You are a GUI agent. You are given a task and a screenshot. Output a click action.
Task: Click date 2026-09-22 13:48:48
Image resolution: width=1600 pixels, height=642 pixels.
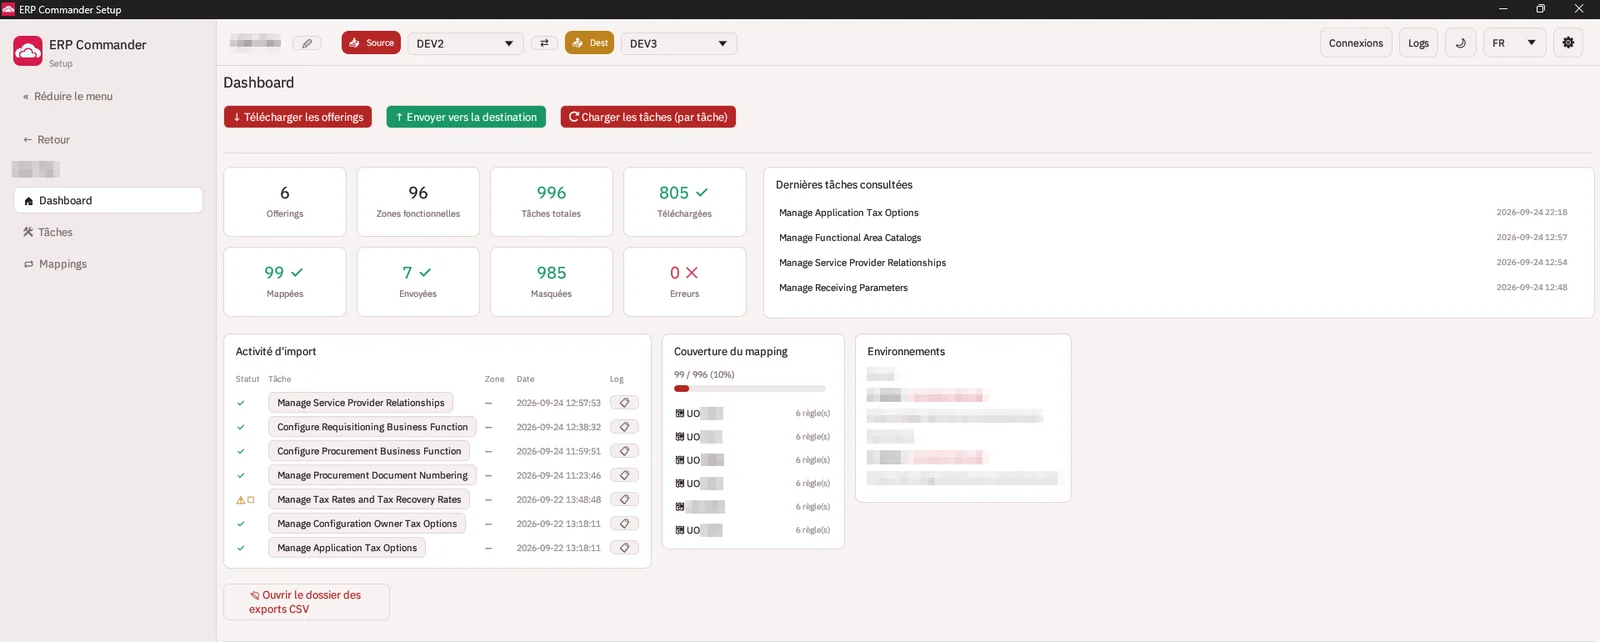[x=558, y=500]
